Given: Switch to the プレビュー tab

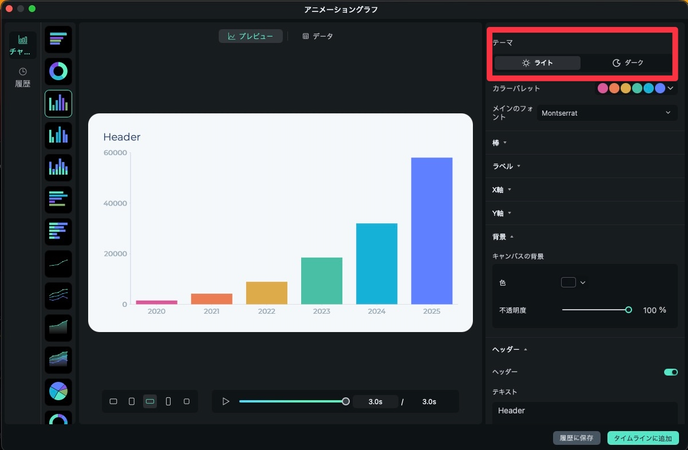Looking at the screenshot, I should (250, 36).
